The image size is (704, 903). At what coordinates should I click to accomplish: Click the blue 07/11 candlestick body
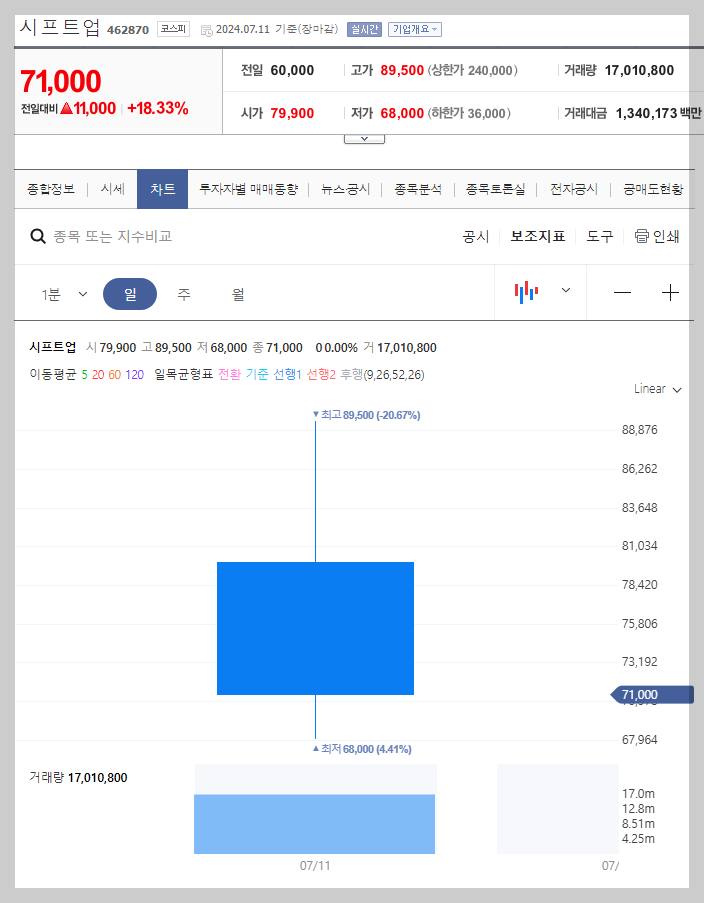(x=315, y=628)
